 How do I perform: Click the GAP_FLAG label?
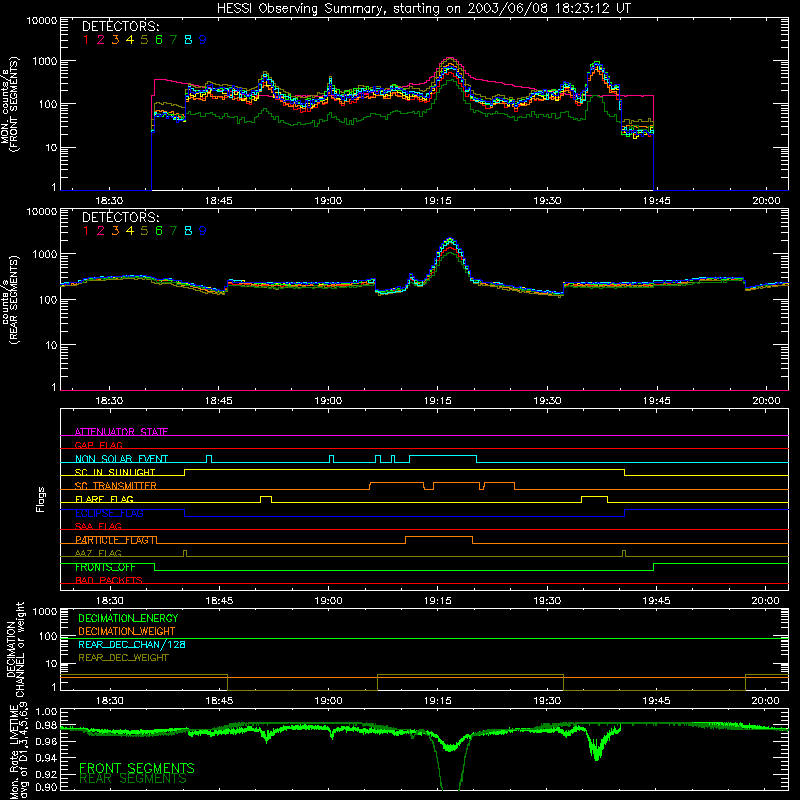pos(98,445)
